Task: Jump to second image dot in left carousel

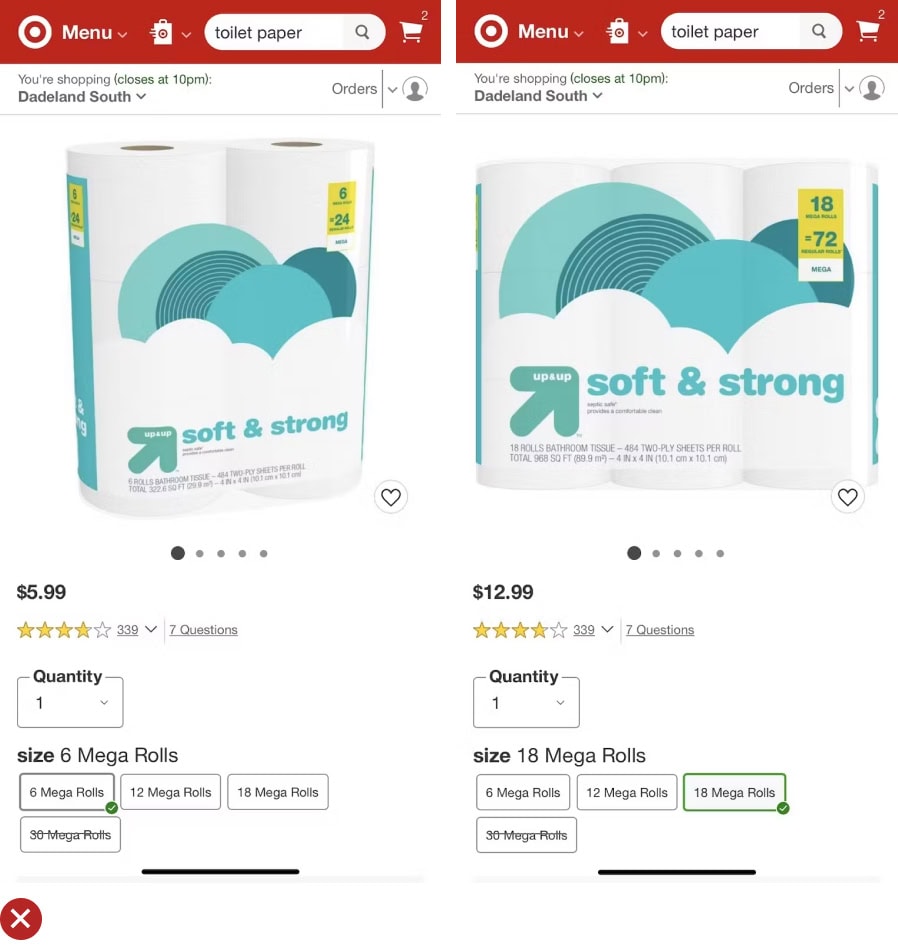Action: 200,553
